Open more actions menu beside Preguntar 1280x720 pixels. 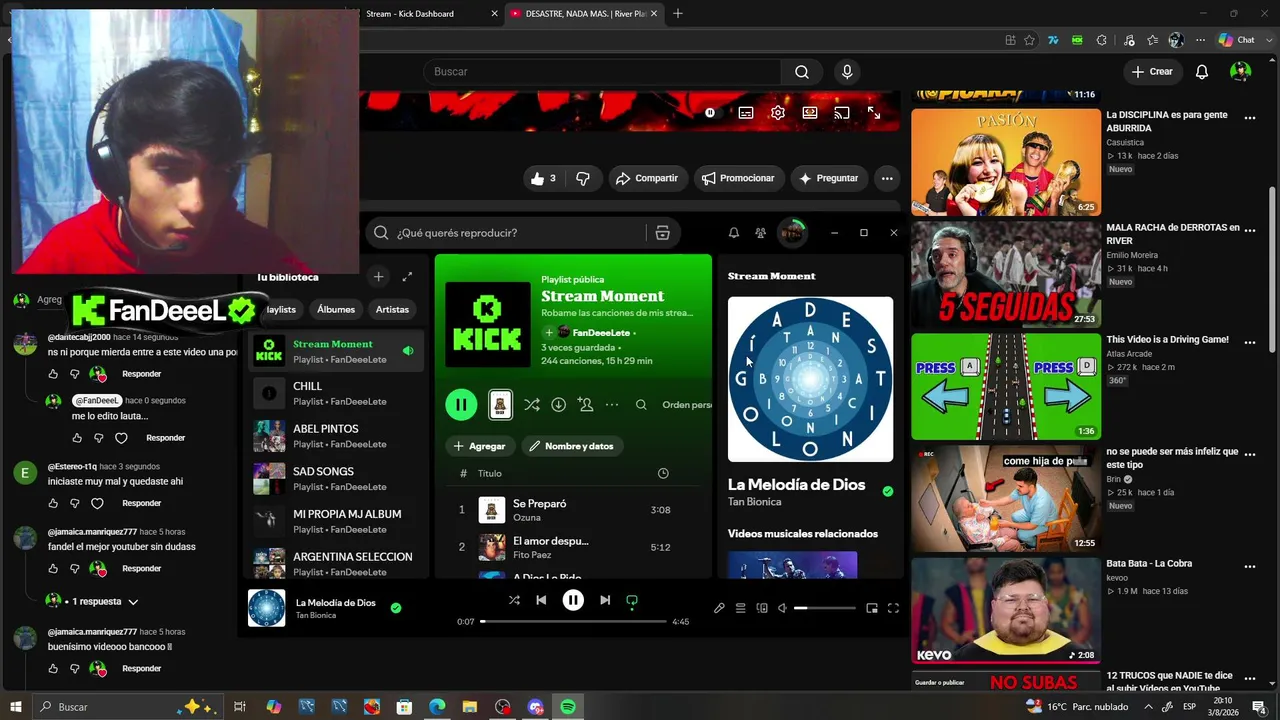pos(887,178)
